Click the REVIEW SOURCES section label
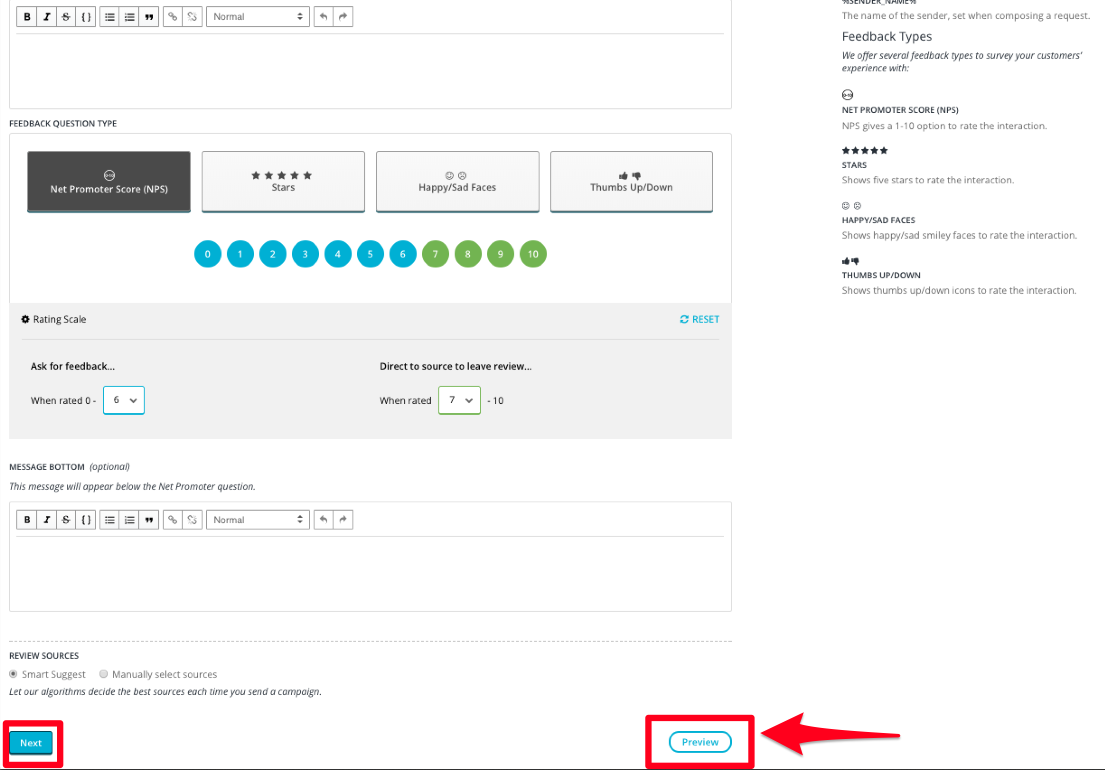The width and height of the screenshot is (1105, 770). pos(44,655)
